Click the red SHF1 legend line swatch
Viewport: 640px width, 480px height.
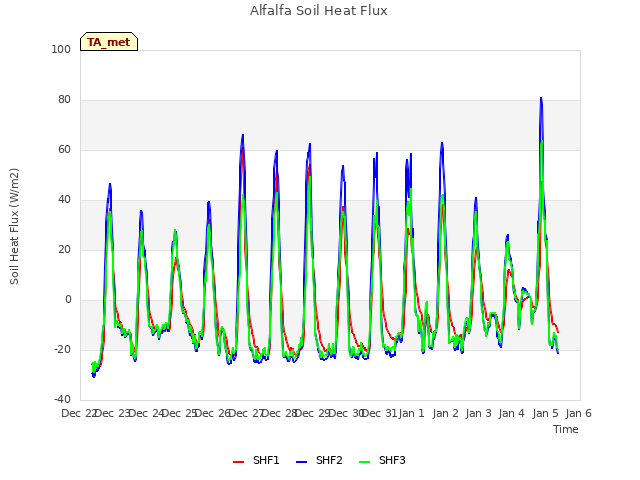[x=238, y=462]
